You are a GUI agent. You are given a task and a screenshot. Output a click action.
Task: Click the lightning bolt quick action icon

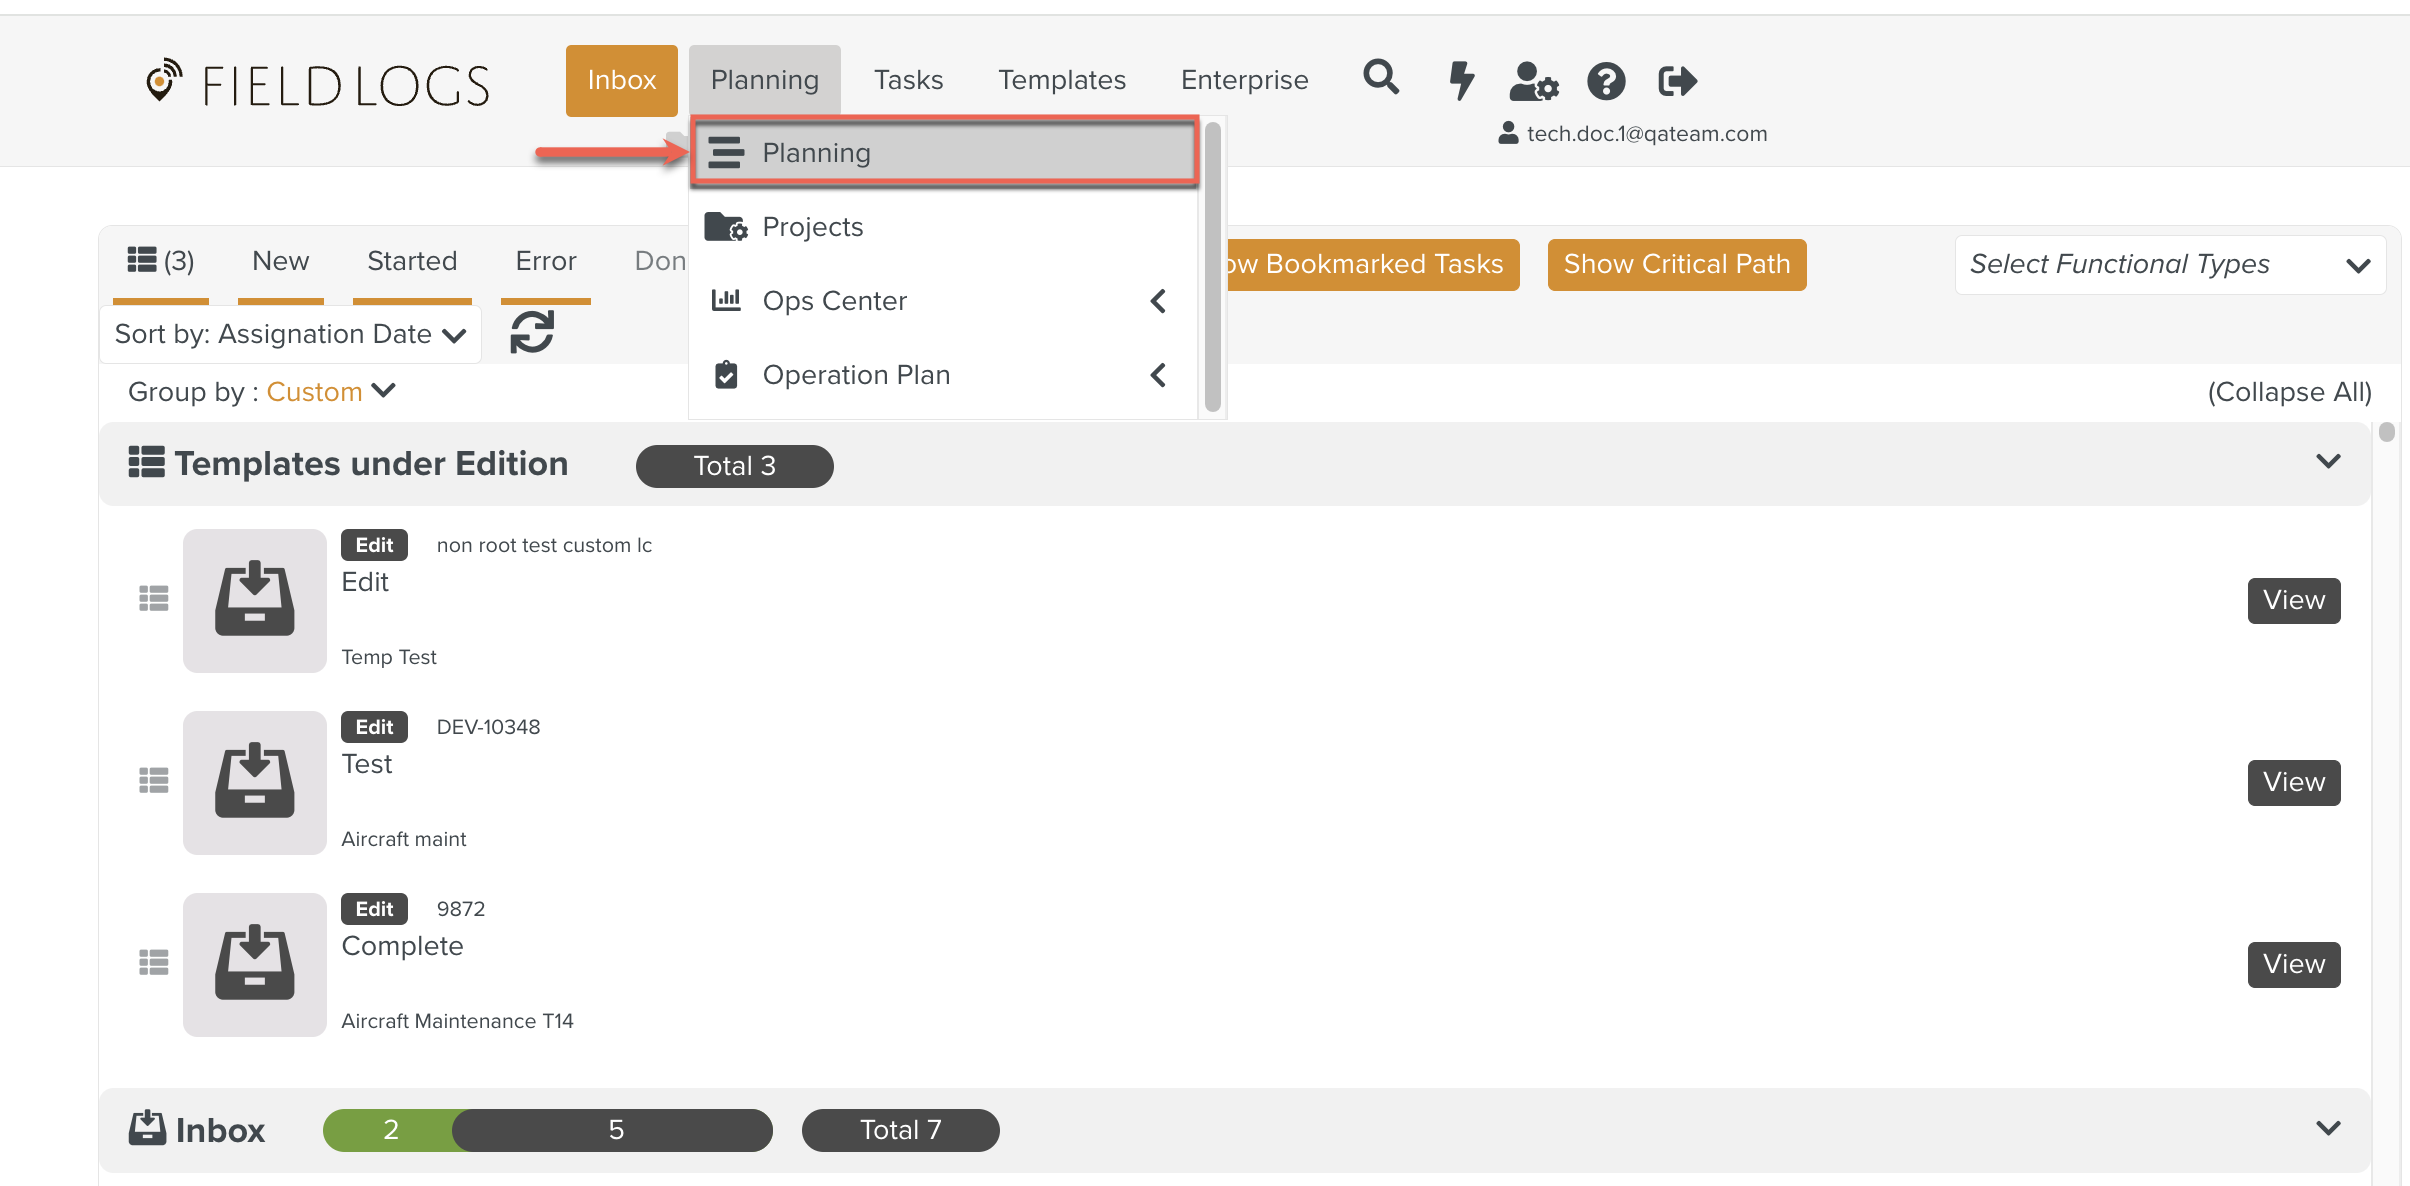click(1461, 80)
